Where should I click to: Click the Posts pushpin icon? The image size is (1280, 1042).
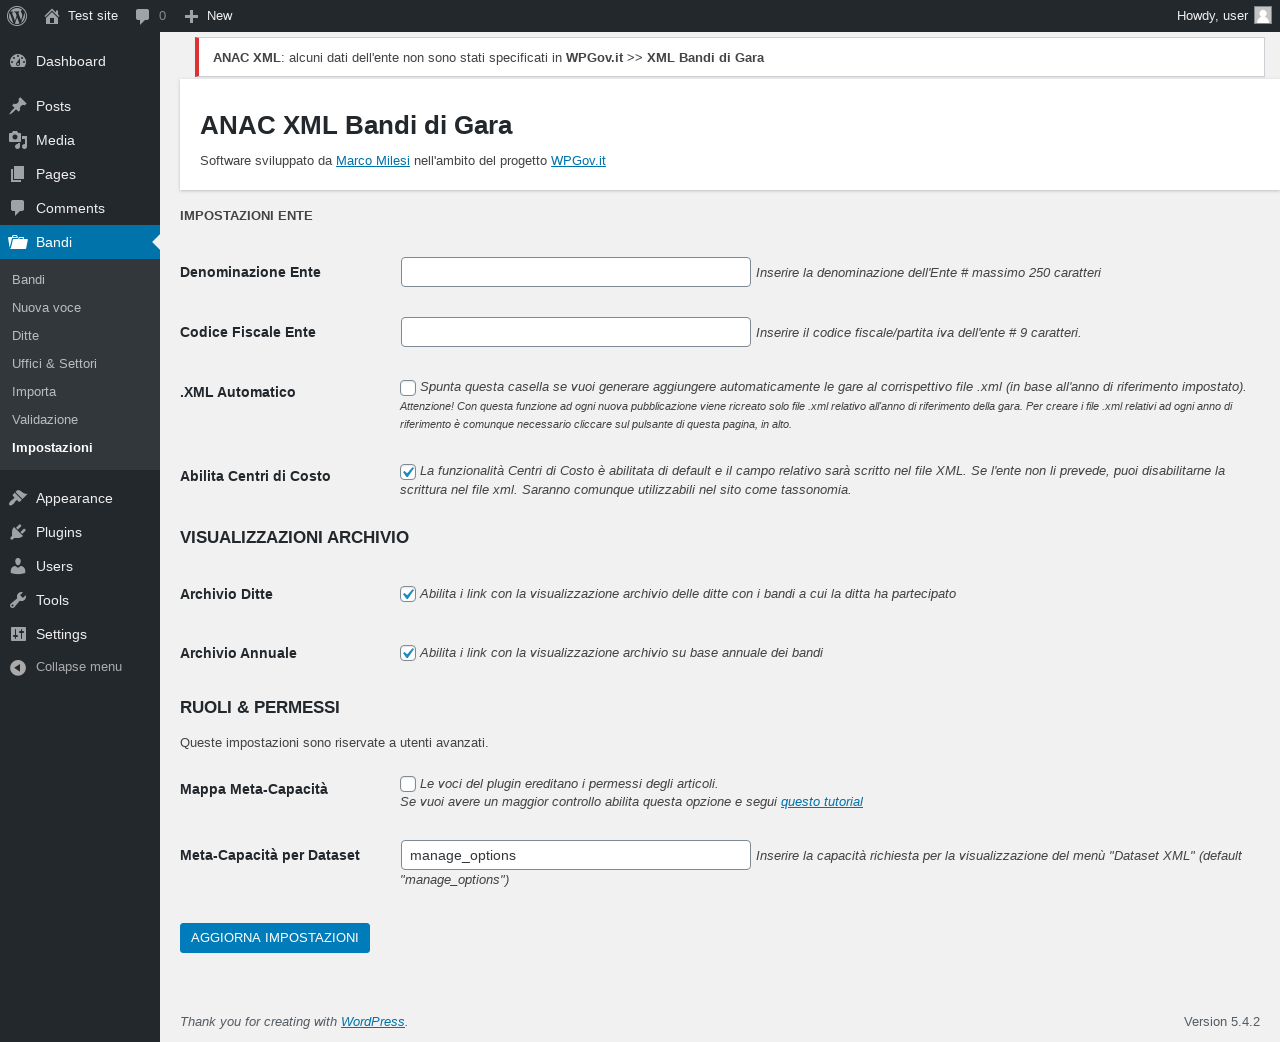[x=18, y=106]
